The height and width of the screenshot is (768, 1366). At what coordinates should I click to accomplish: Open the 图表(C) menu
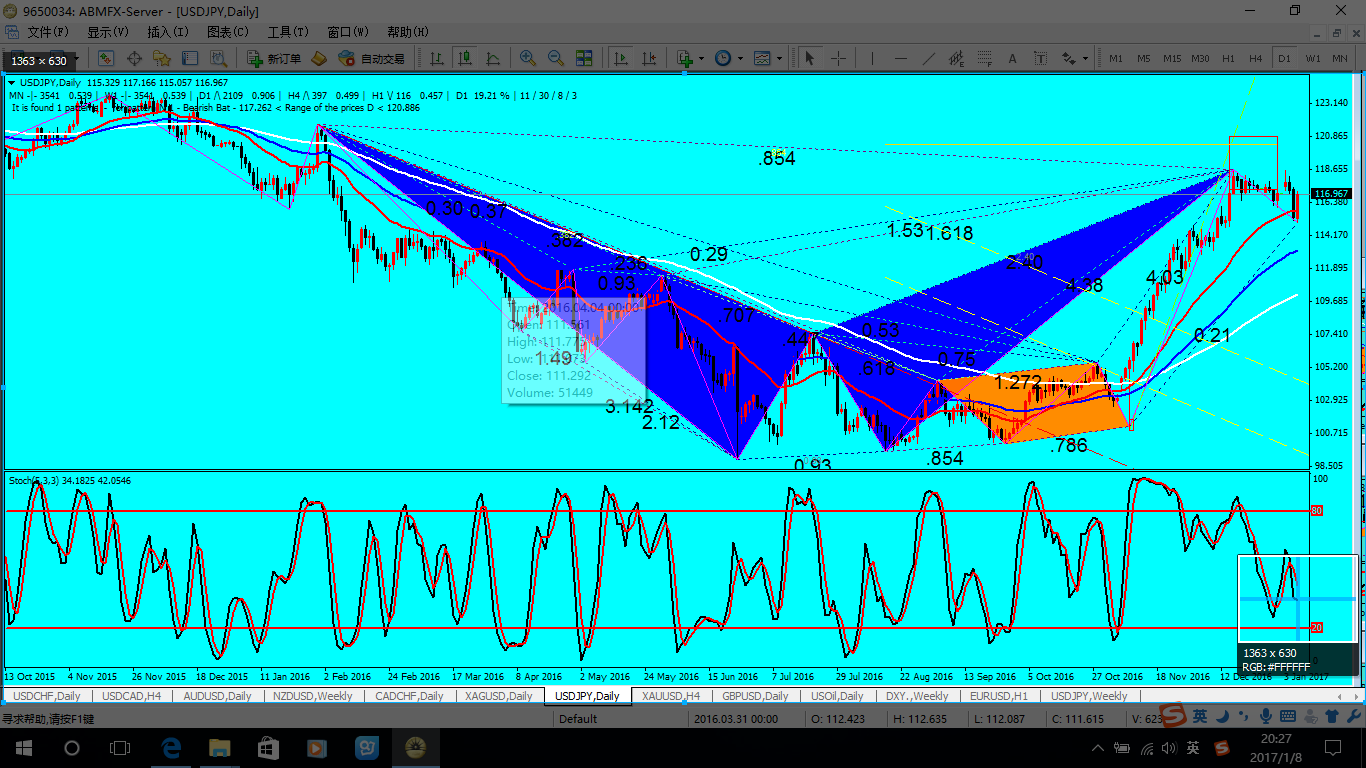coord(228,32)
